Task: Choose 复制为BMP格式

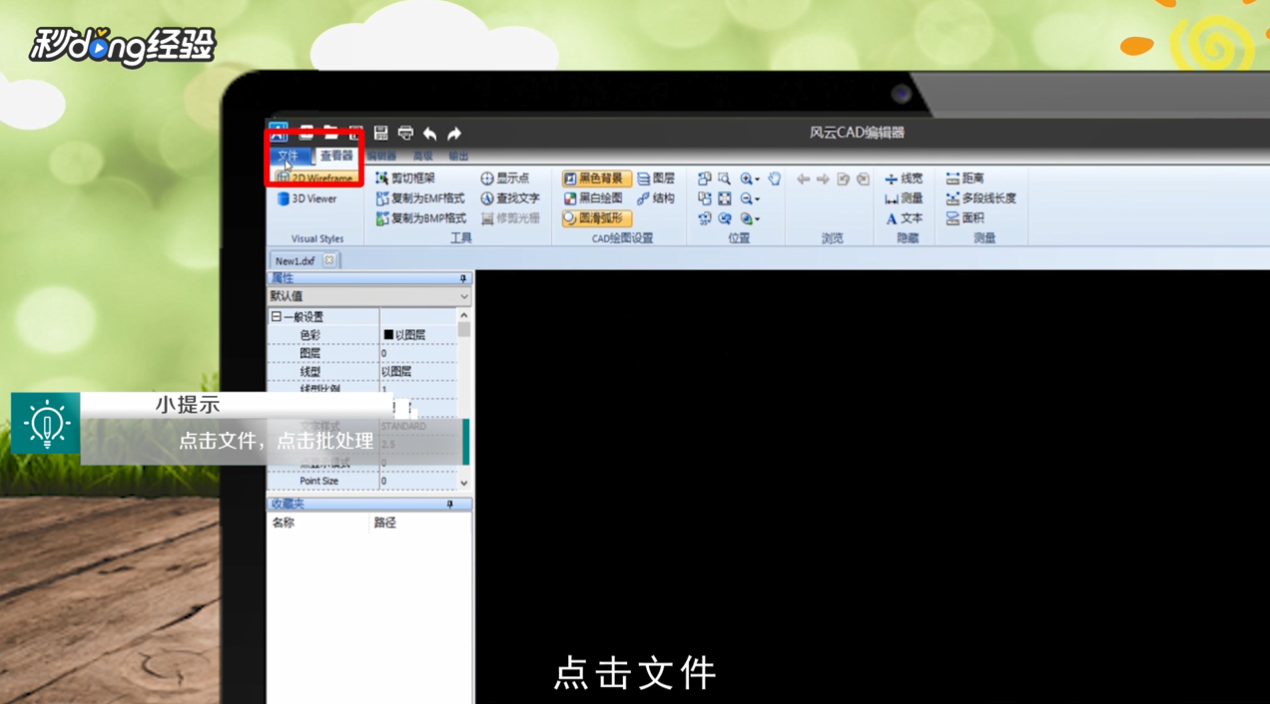Action: point(420,218)
